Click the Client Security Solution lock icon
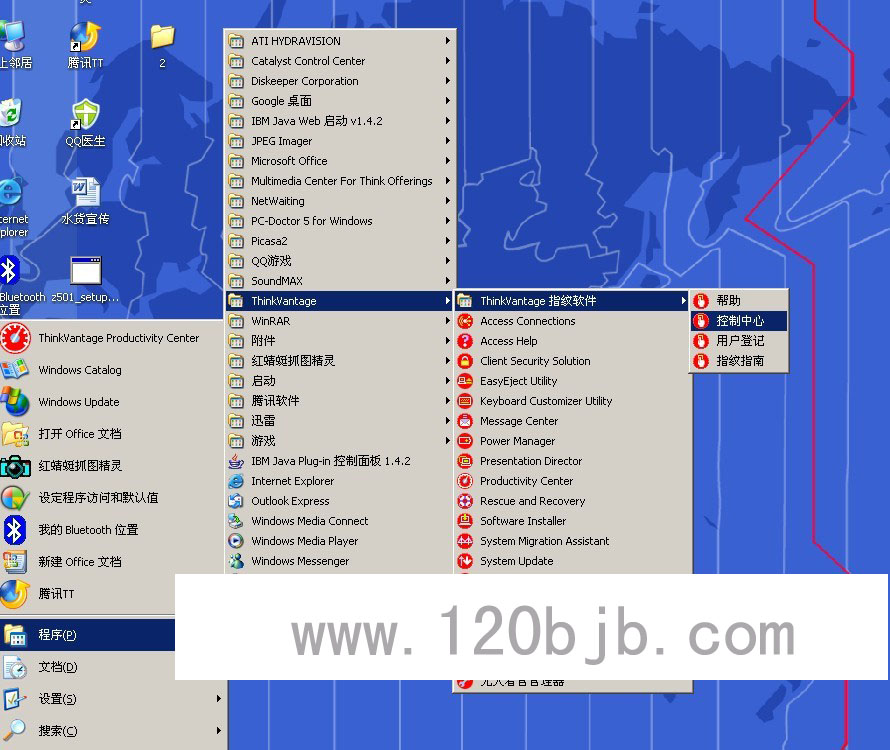Screen dimensions: 890x750 click(465, 361)
